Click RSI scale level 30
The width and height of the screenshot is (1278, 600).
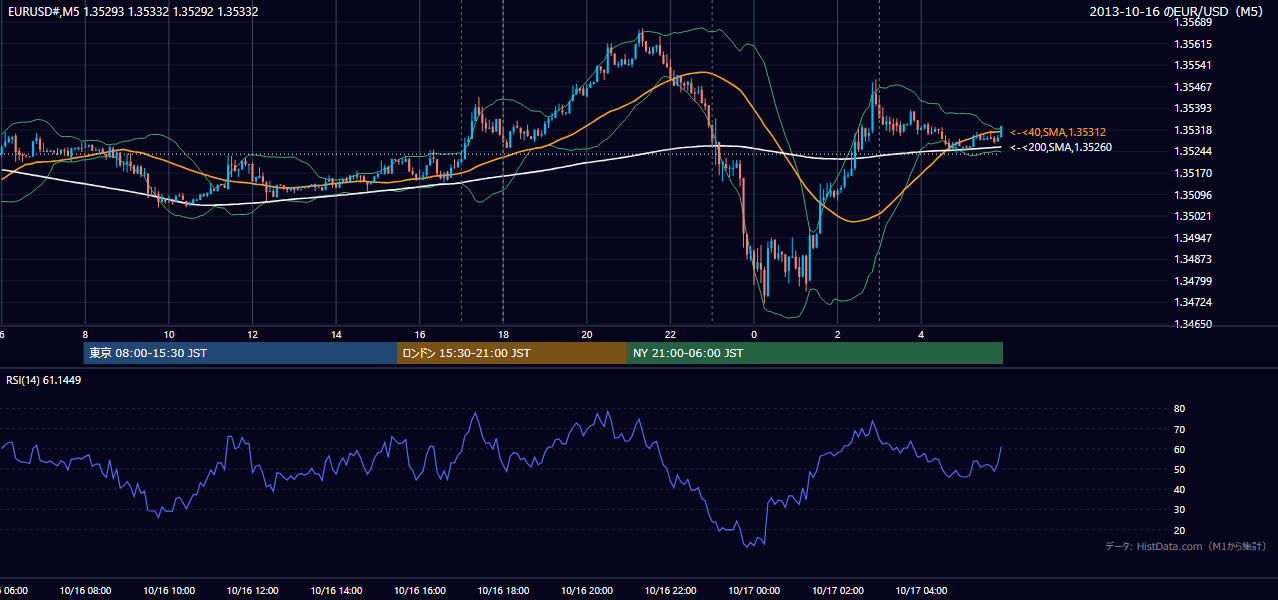[1179, 510]
